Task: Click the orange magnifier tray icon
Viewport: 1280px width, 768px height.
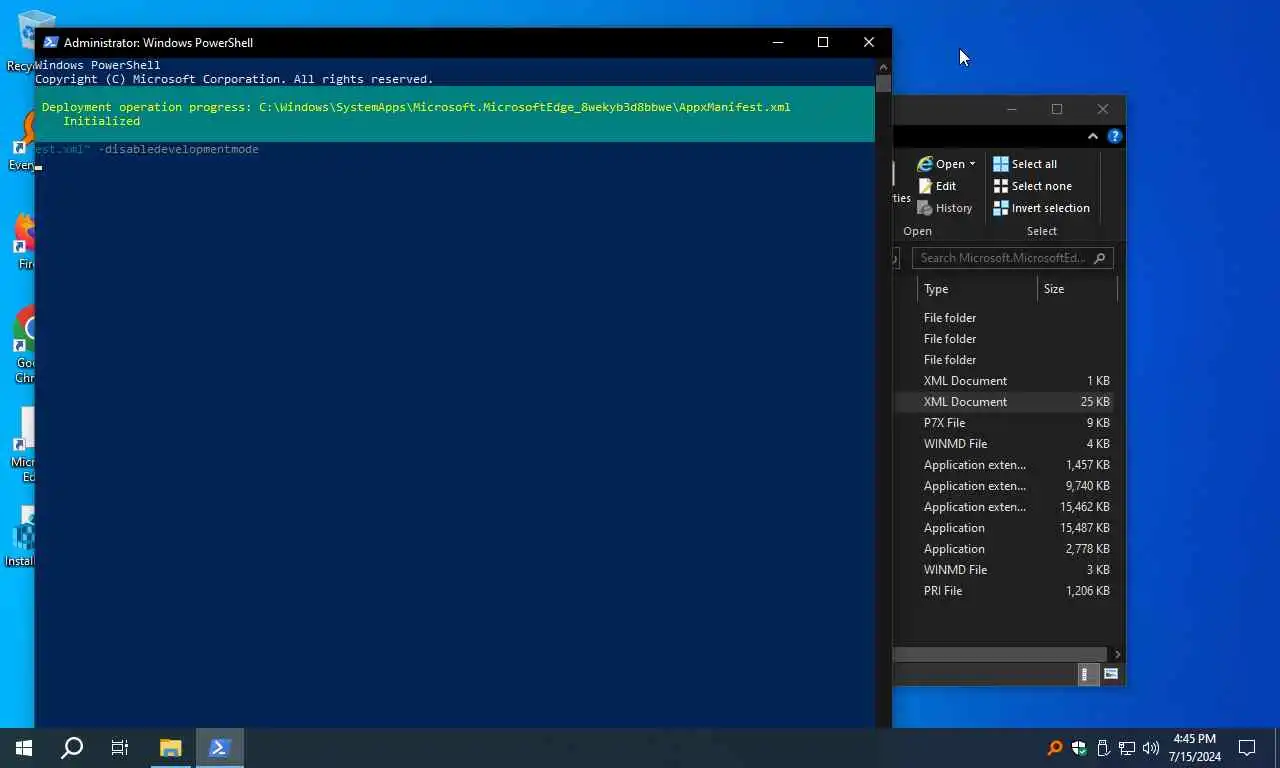Action: point(1054,748)
